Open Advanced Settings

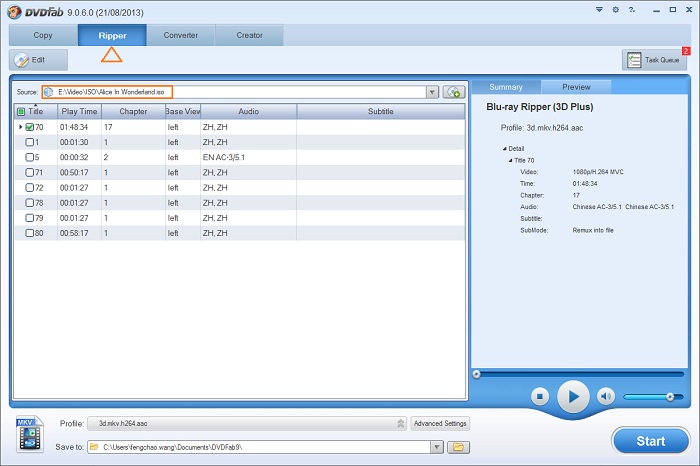tap(440, 423)
